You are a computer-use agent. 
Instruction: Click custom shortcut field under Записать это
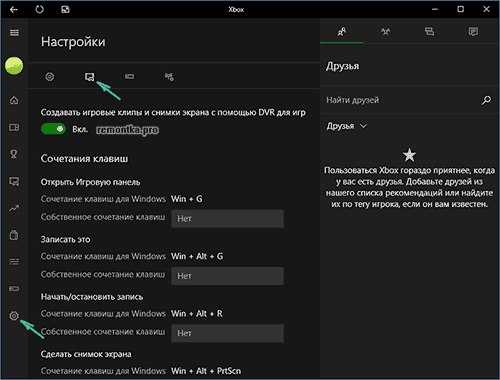click(227, 276)
